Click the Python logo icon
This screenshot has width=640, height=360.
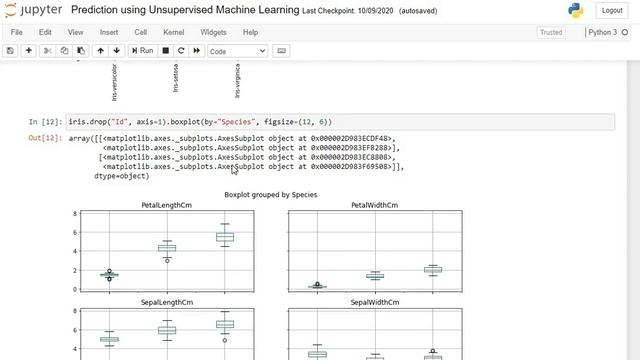point(576,11)
